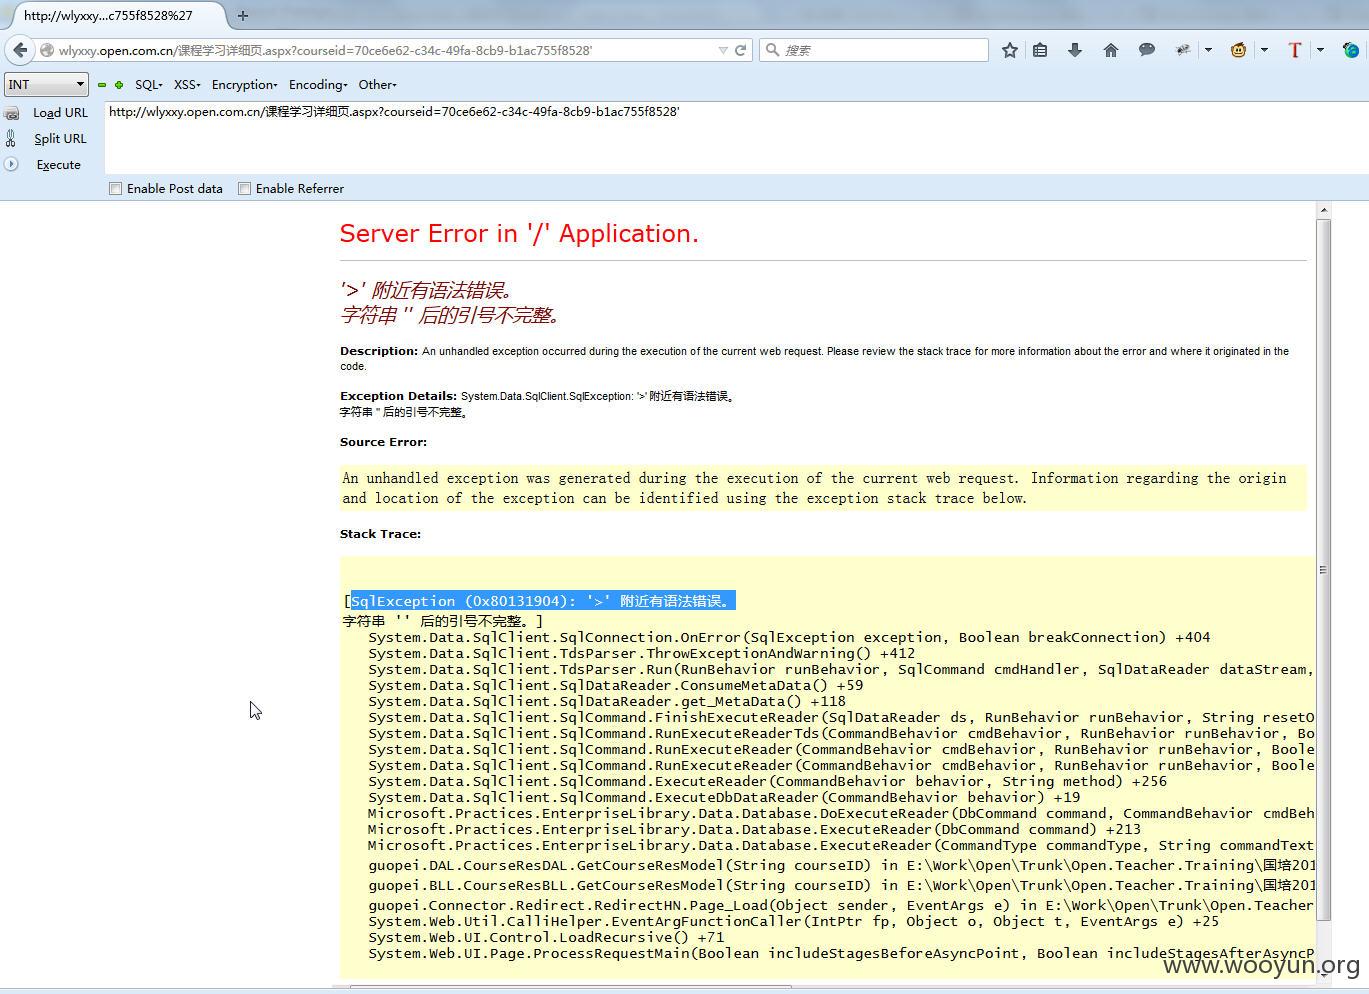This screenshot has height=994, width=1369.
Task: Open the URL history dropdown arrow
Action: [x=723, y=50]
